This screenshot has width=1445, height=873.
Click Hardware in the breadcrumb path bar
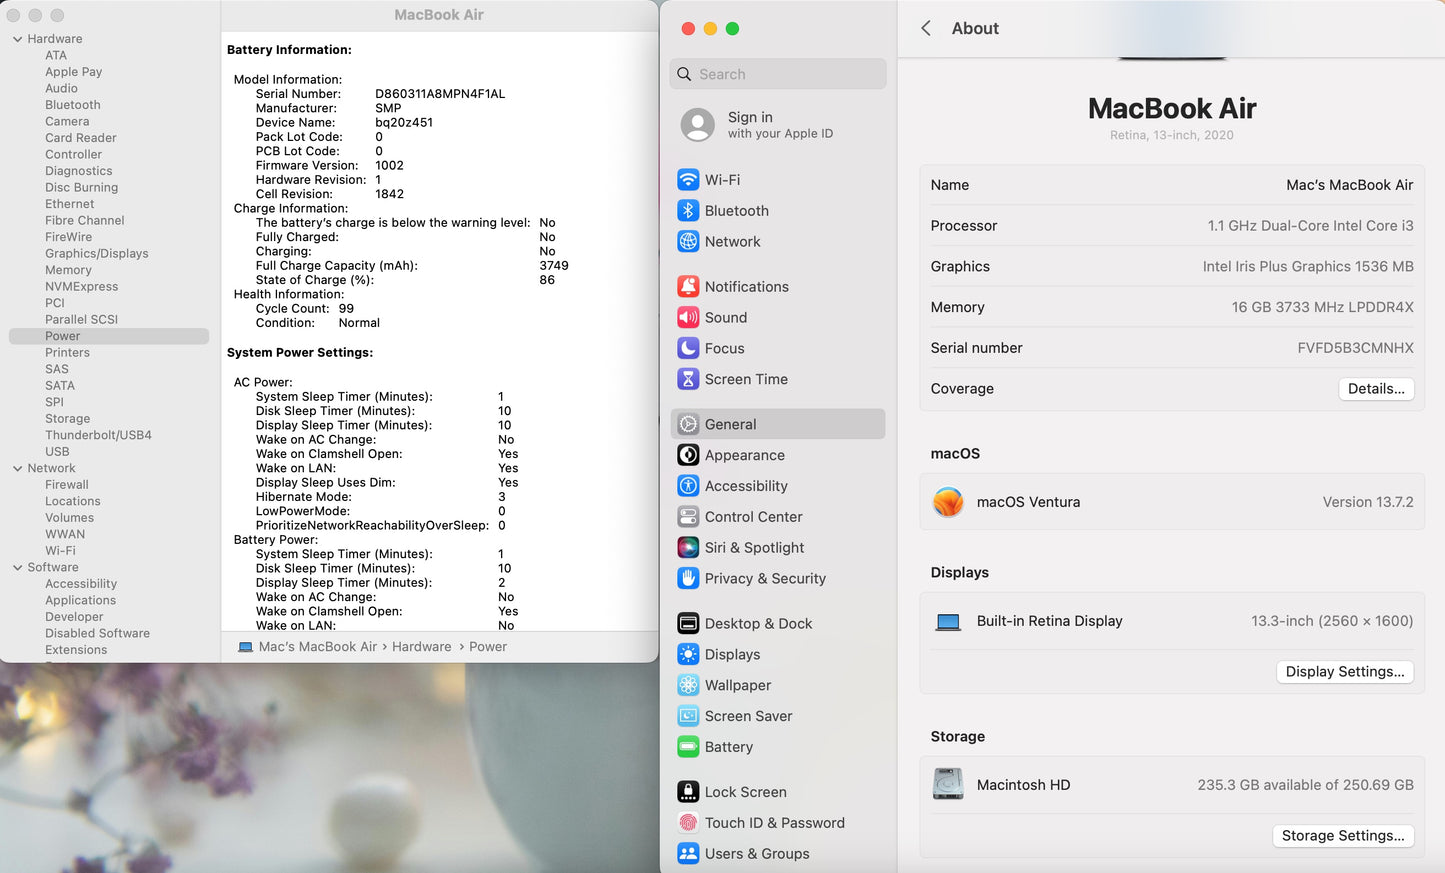tap(421, 646)
